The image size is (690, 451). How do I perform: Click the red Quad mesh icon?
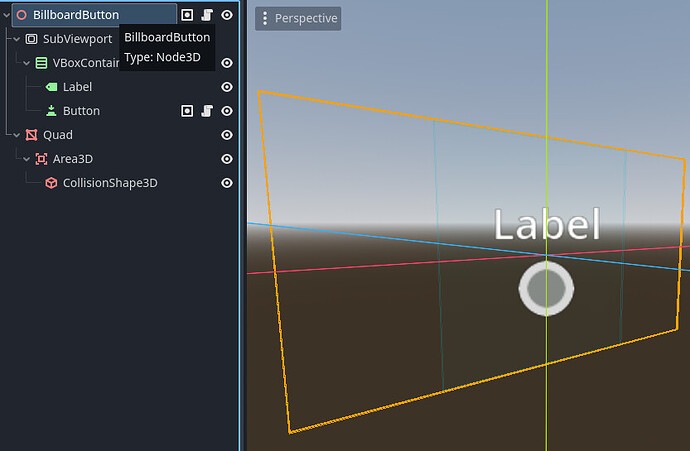tap(31, 135)
